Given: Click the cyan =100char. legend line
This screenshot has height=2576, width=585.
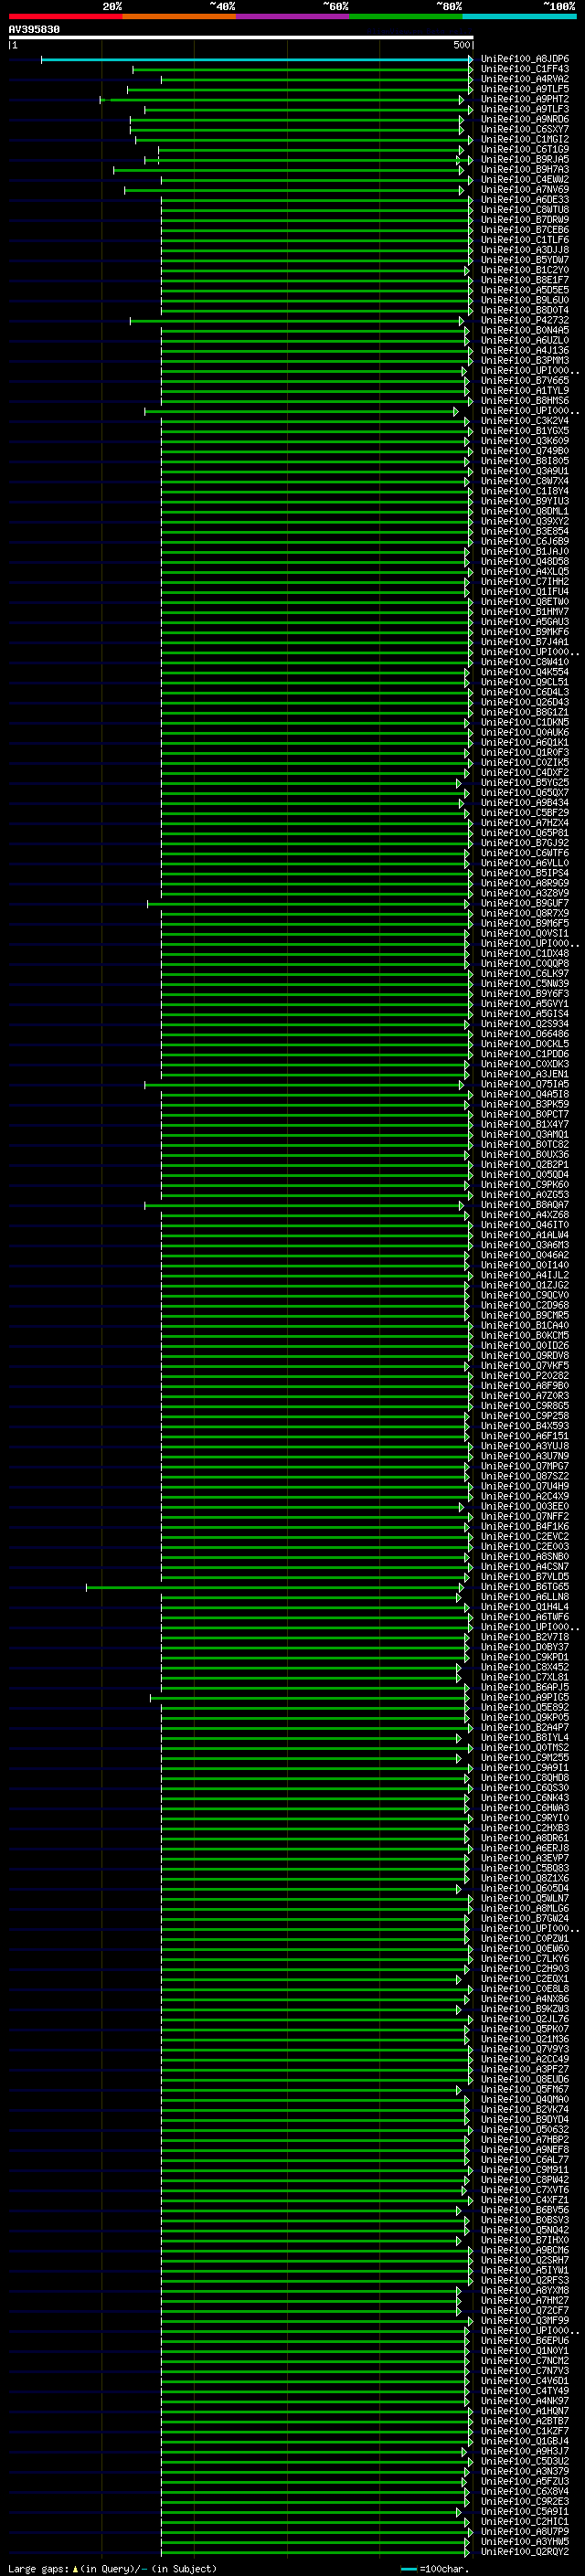Looking at the screenshot, I should (408, 2568).
